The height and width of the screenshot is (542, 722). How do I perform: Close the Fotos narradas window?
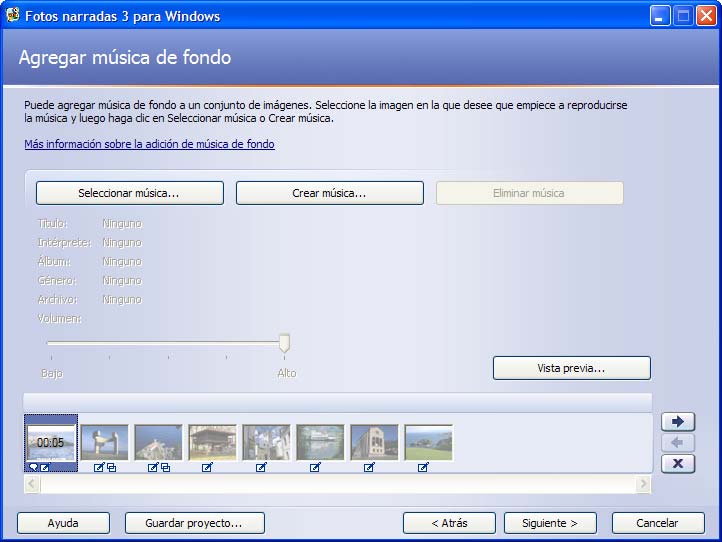pos(706,16)
